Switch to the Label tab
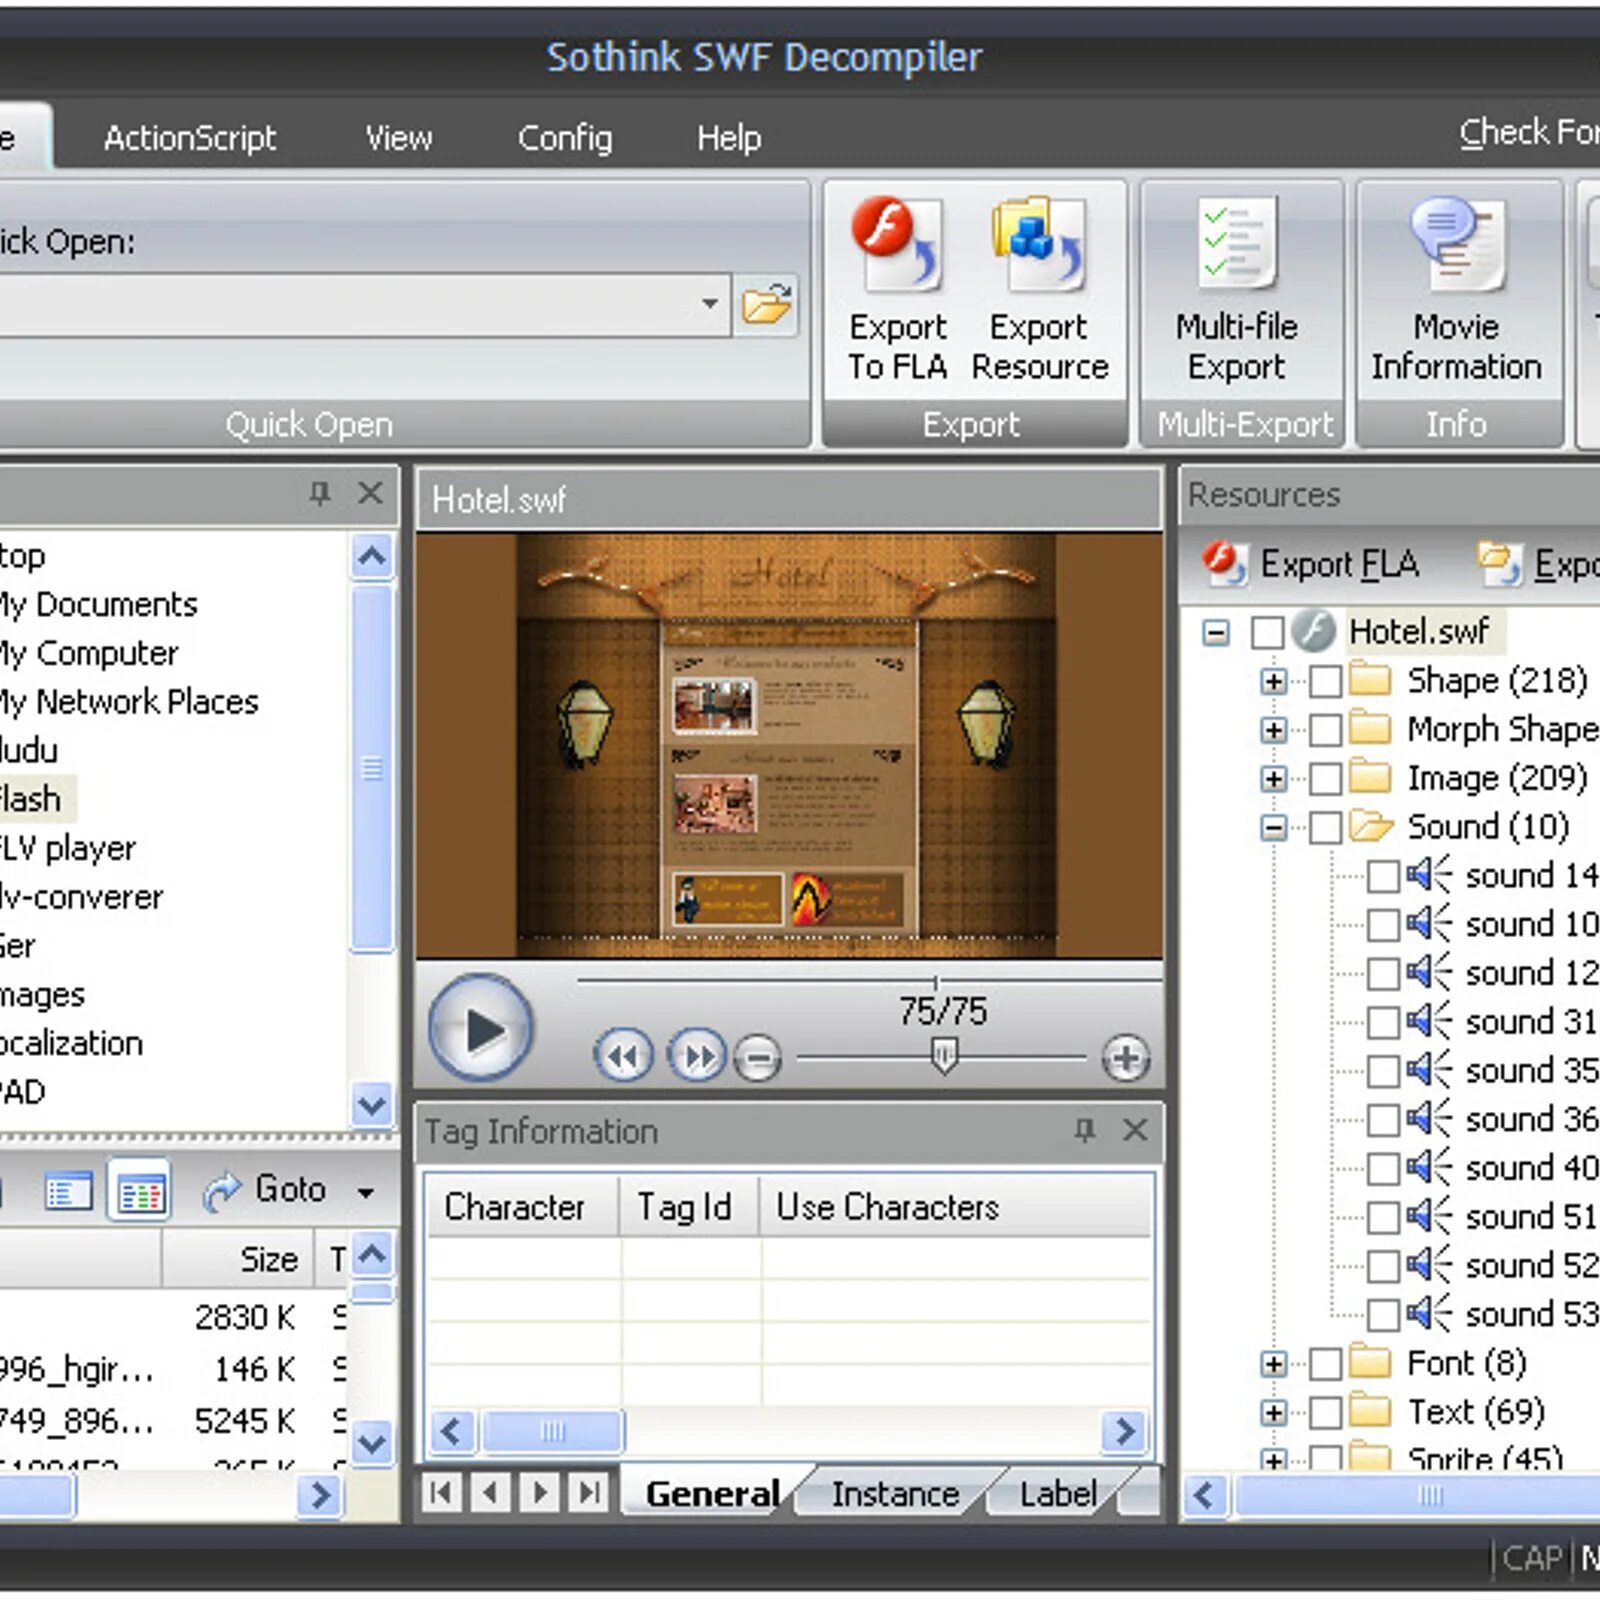 (1058, 1493)
